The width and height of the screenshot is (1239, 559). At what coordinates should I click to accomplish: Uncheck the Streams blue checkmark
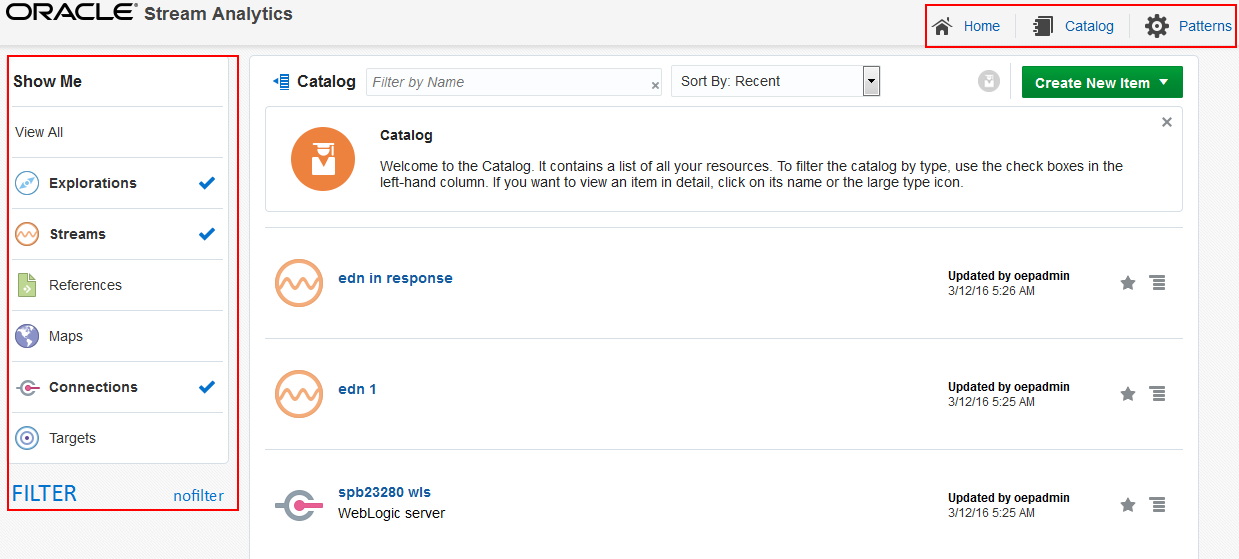tap(207, 234)
